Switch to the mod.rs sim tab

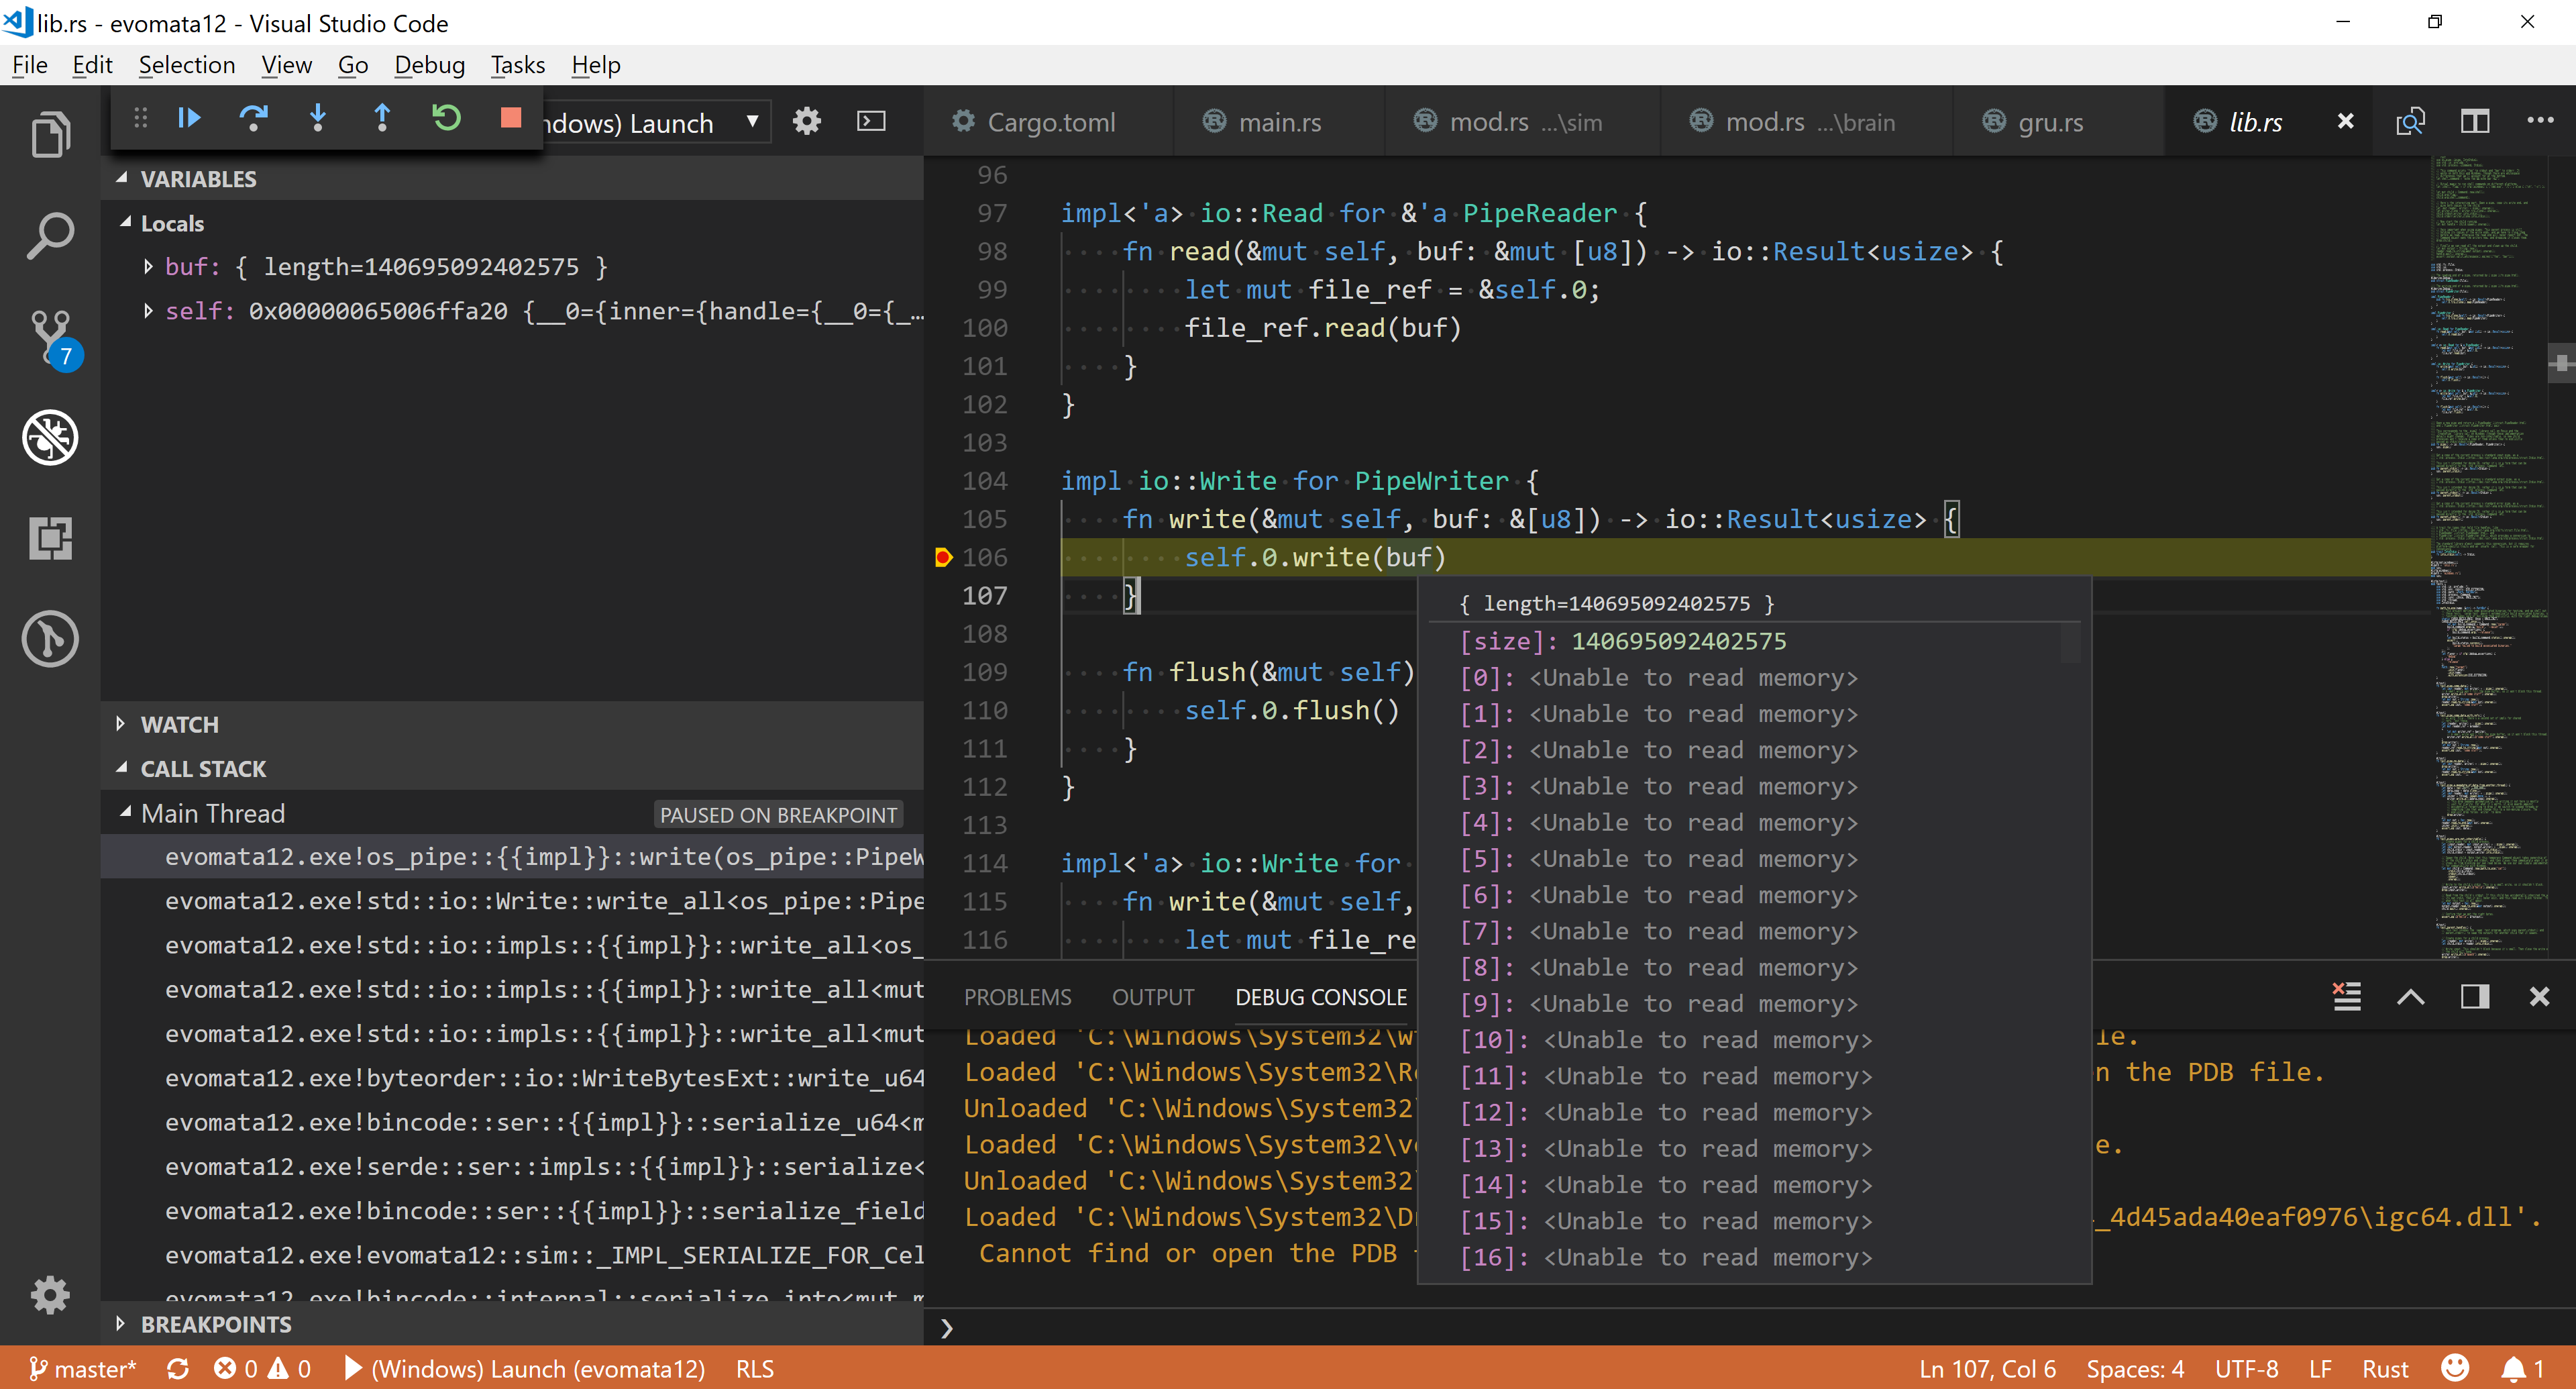click(1522, 122)
